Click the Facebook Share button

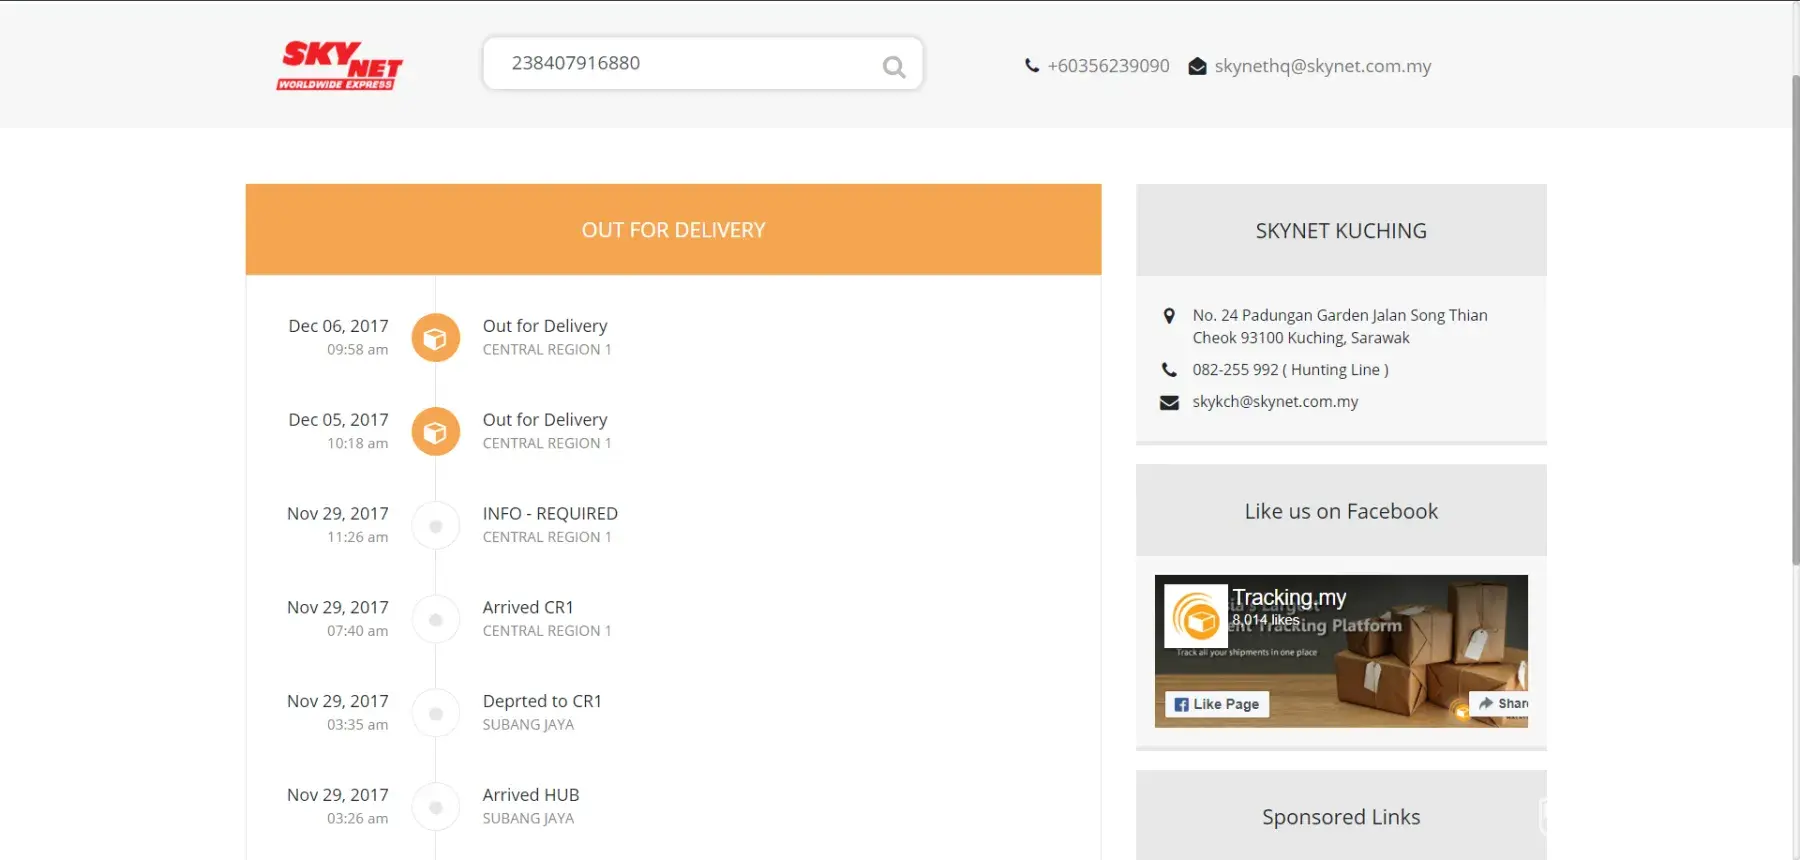1499,704
